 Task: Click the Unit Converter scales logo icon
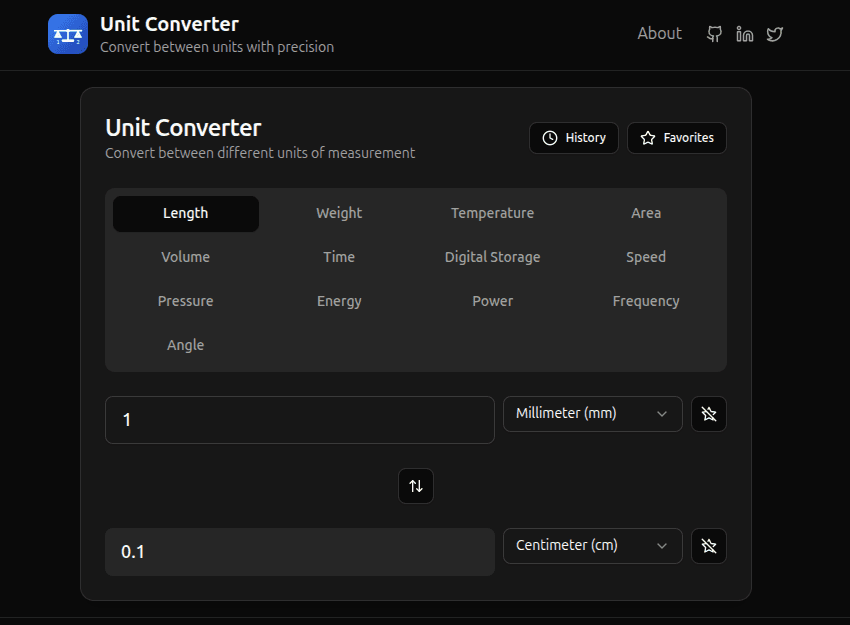tap(68, 34)
